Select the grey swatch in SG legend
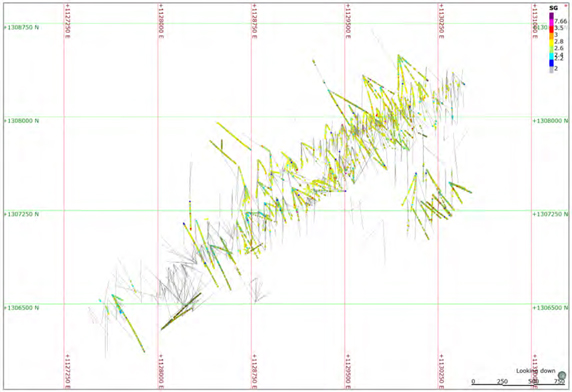 click(552, 69)
